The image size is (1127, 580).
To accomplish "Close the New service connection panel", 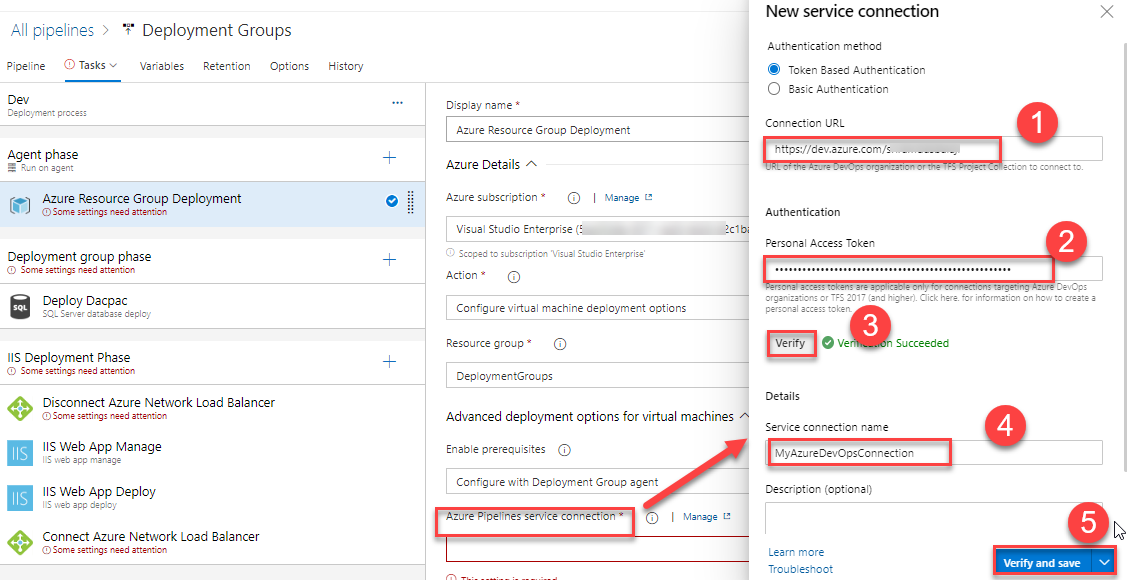I will 1107,11.
